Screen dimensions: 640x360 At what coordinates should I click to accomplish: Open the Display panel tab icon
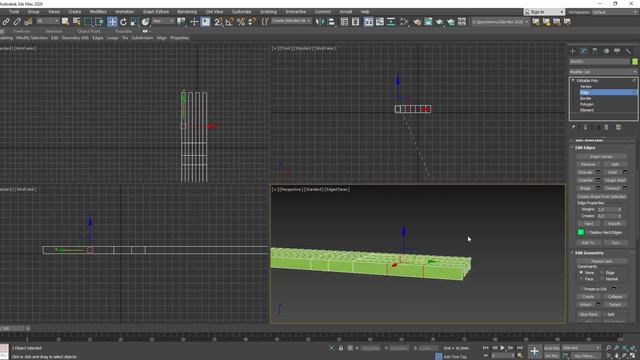tap(617, 51)
